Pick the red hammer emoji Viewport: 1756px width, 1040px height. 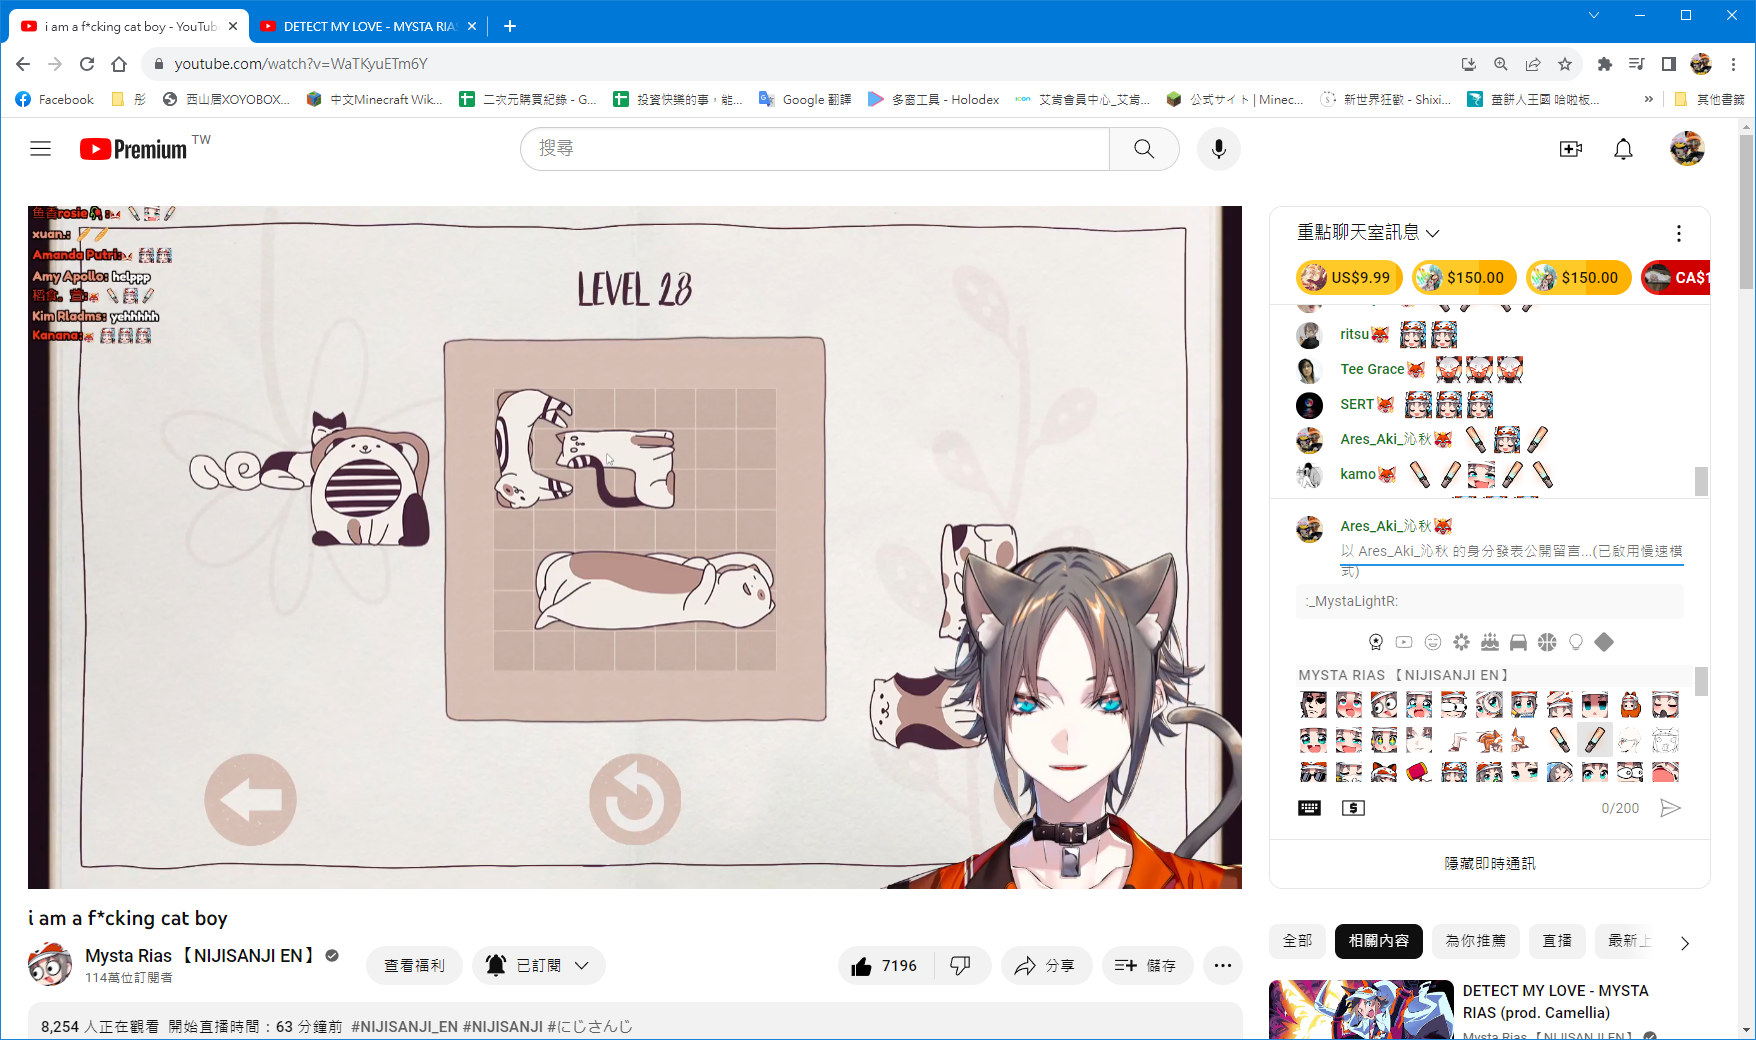(1418, 772)
